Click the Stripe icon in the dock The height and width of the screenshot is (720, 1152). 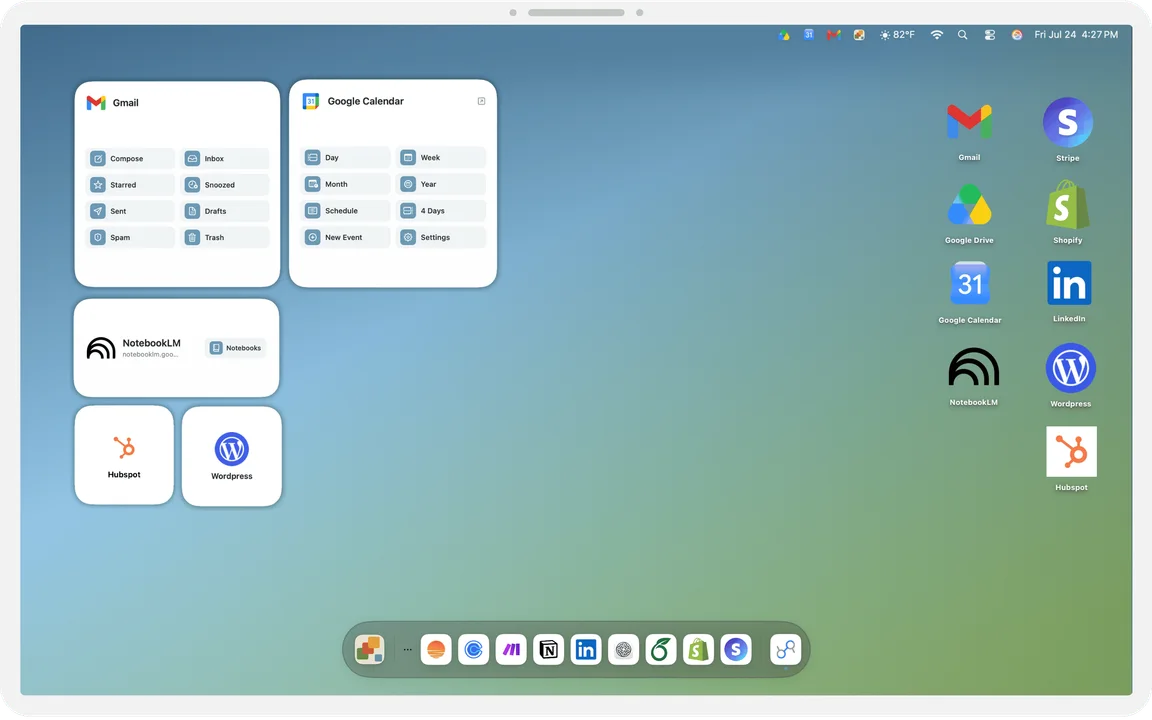(735, 649)
